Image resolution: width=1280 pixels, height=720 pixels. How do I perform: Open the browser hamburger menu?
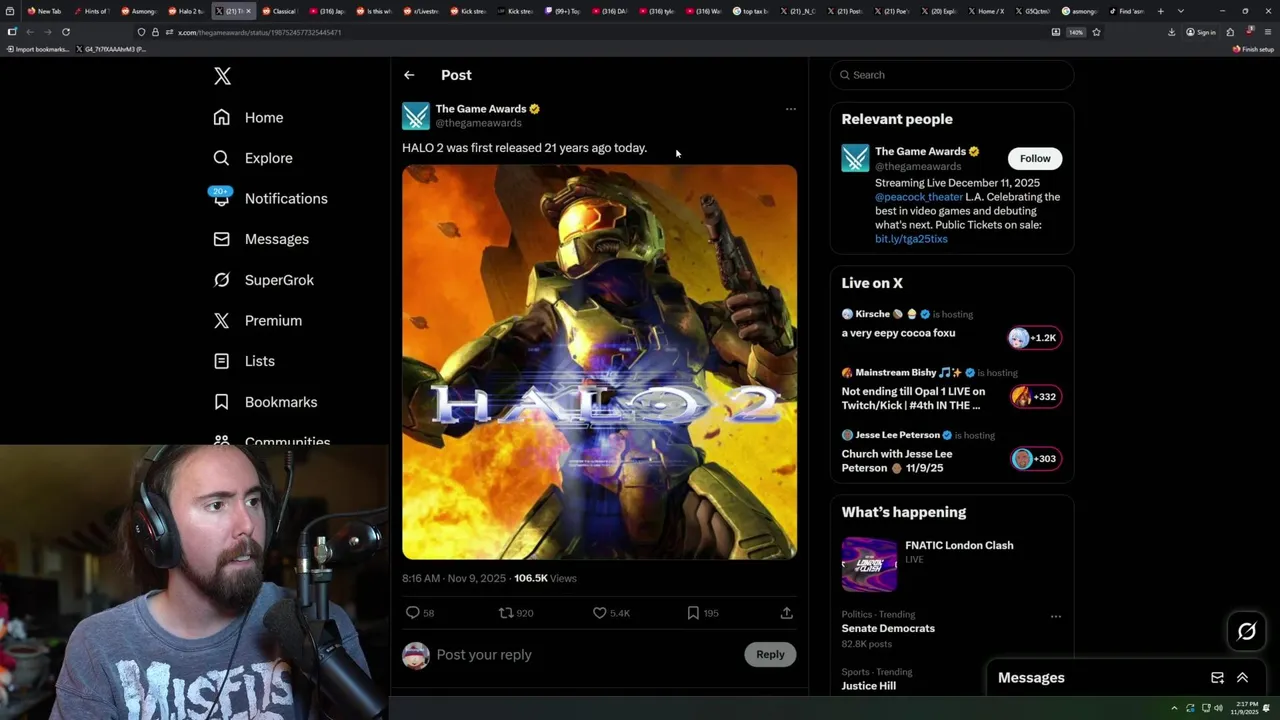(x=1267, y=32)
